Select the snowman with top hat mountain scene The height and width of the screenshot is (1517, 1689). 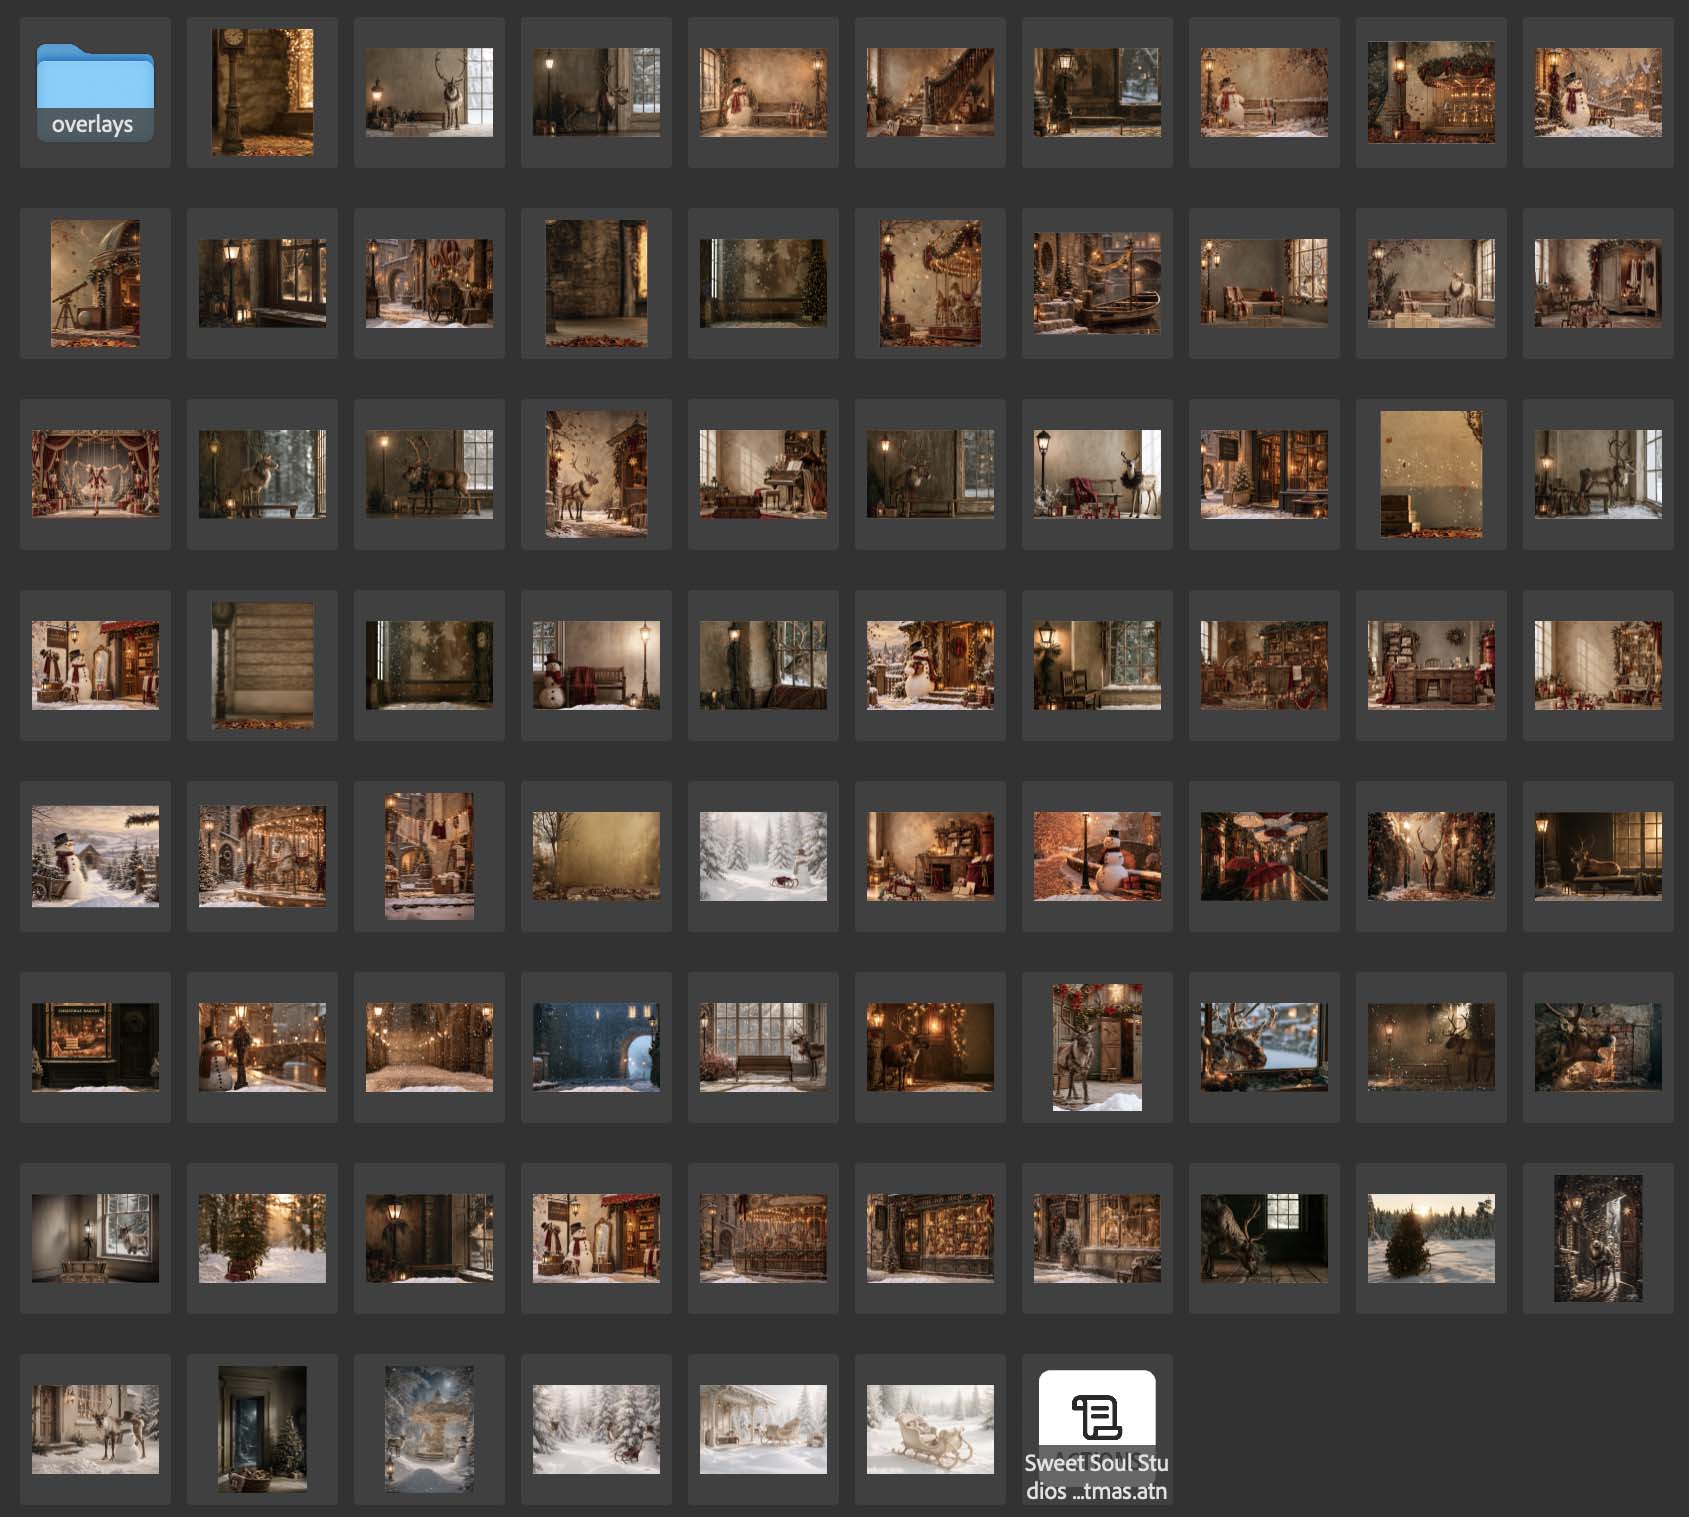(95, 856)
